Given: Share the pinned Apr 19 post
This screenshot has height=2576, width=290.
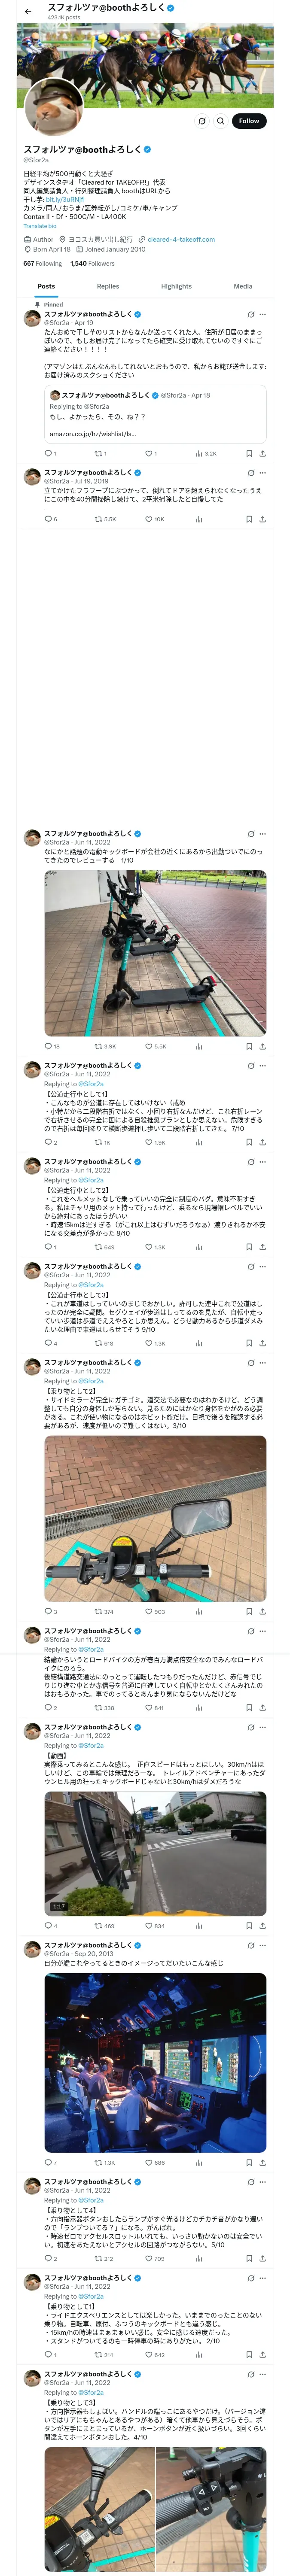Looking at the screenshot, I should [x=262, y=453].
